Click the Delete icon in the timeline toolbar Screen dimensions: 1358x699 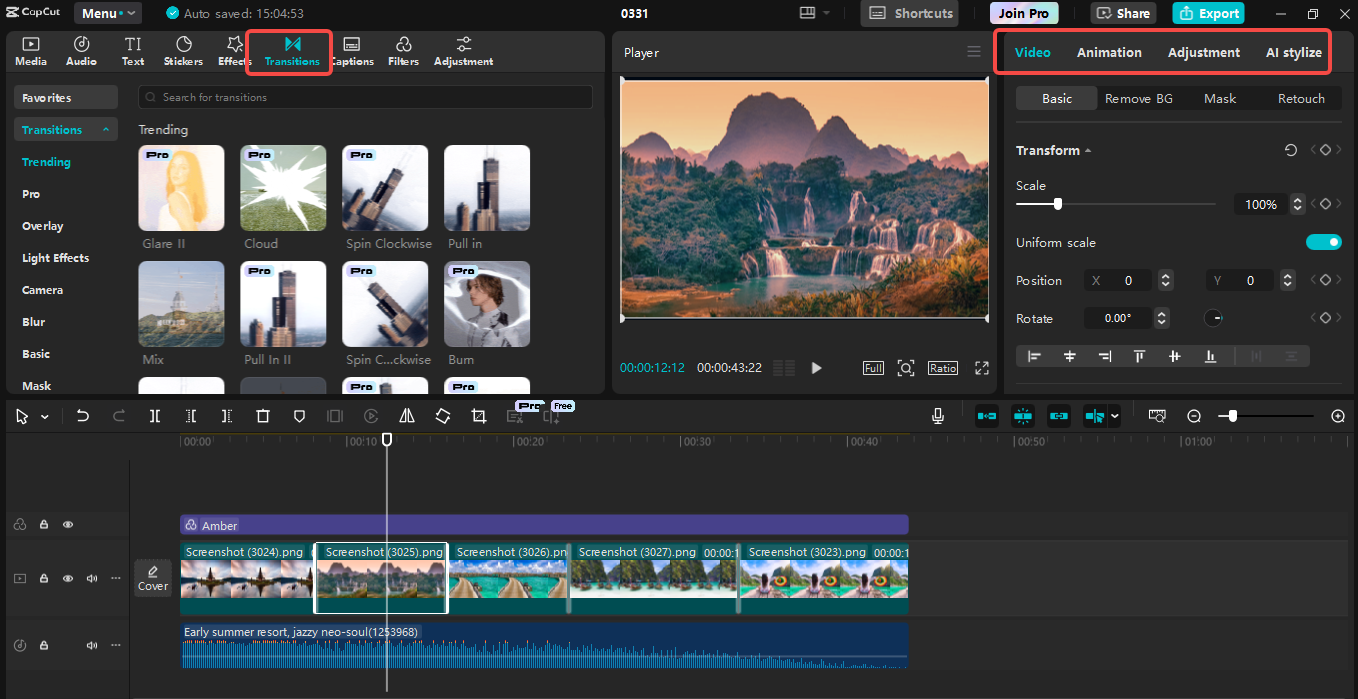pyautogui.click(x=263, y=415)
